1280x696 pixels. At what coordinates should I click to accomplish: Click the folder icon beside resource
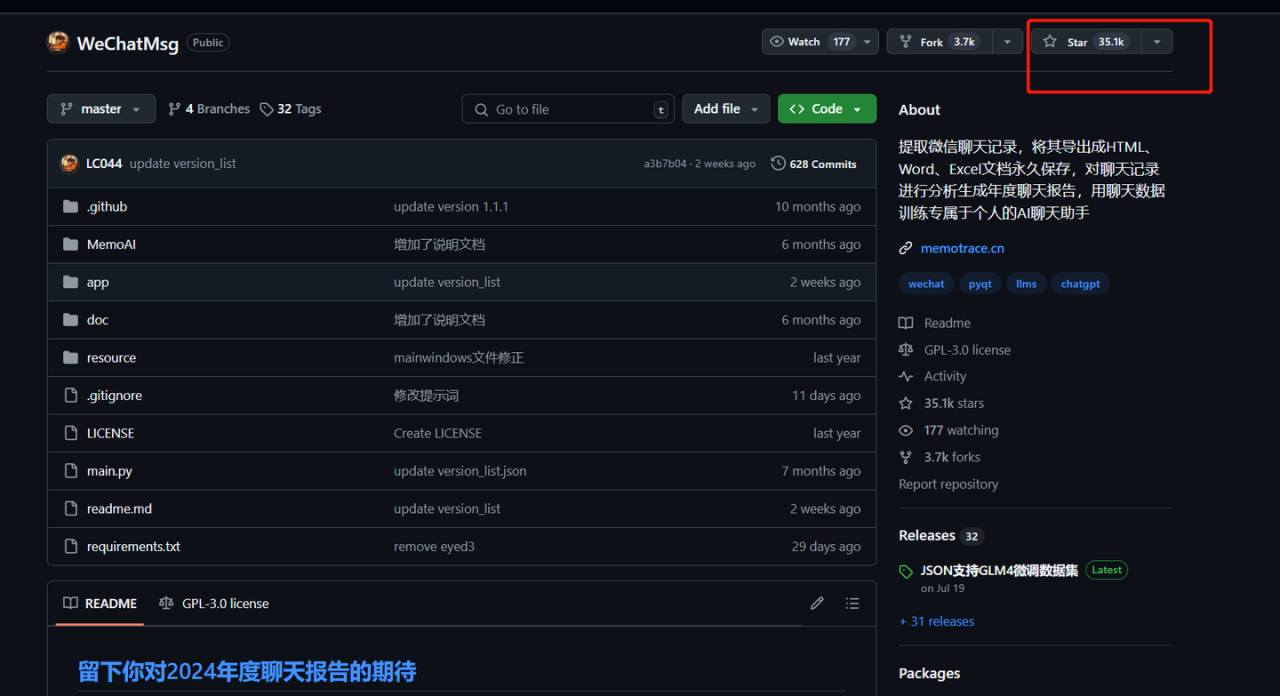70,357
